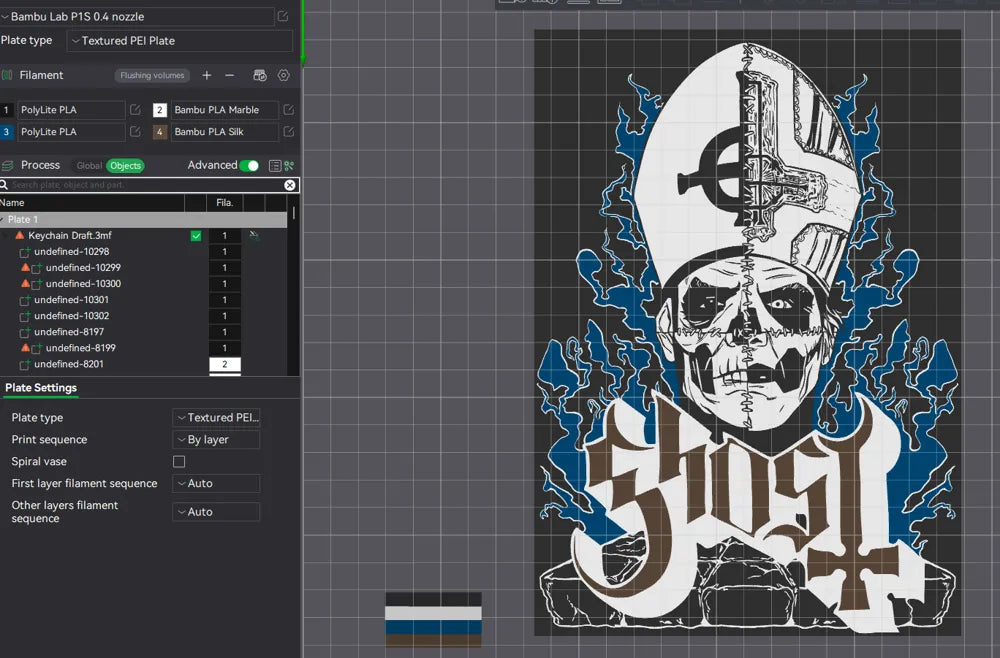Switch to the Global process tab
This screenshot has height=658, width=1000.
tap(89, 166)
